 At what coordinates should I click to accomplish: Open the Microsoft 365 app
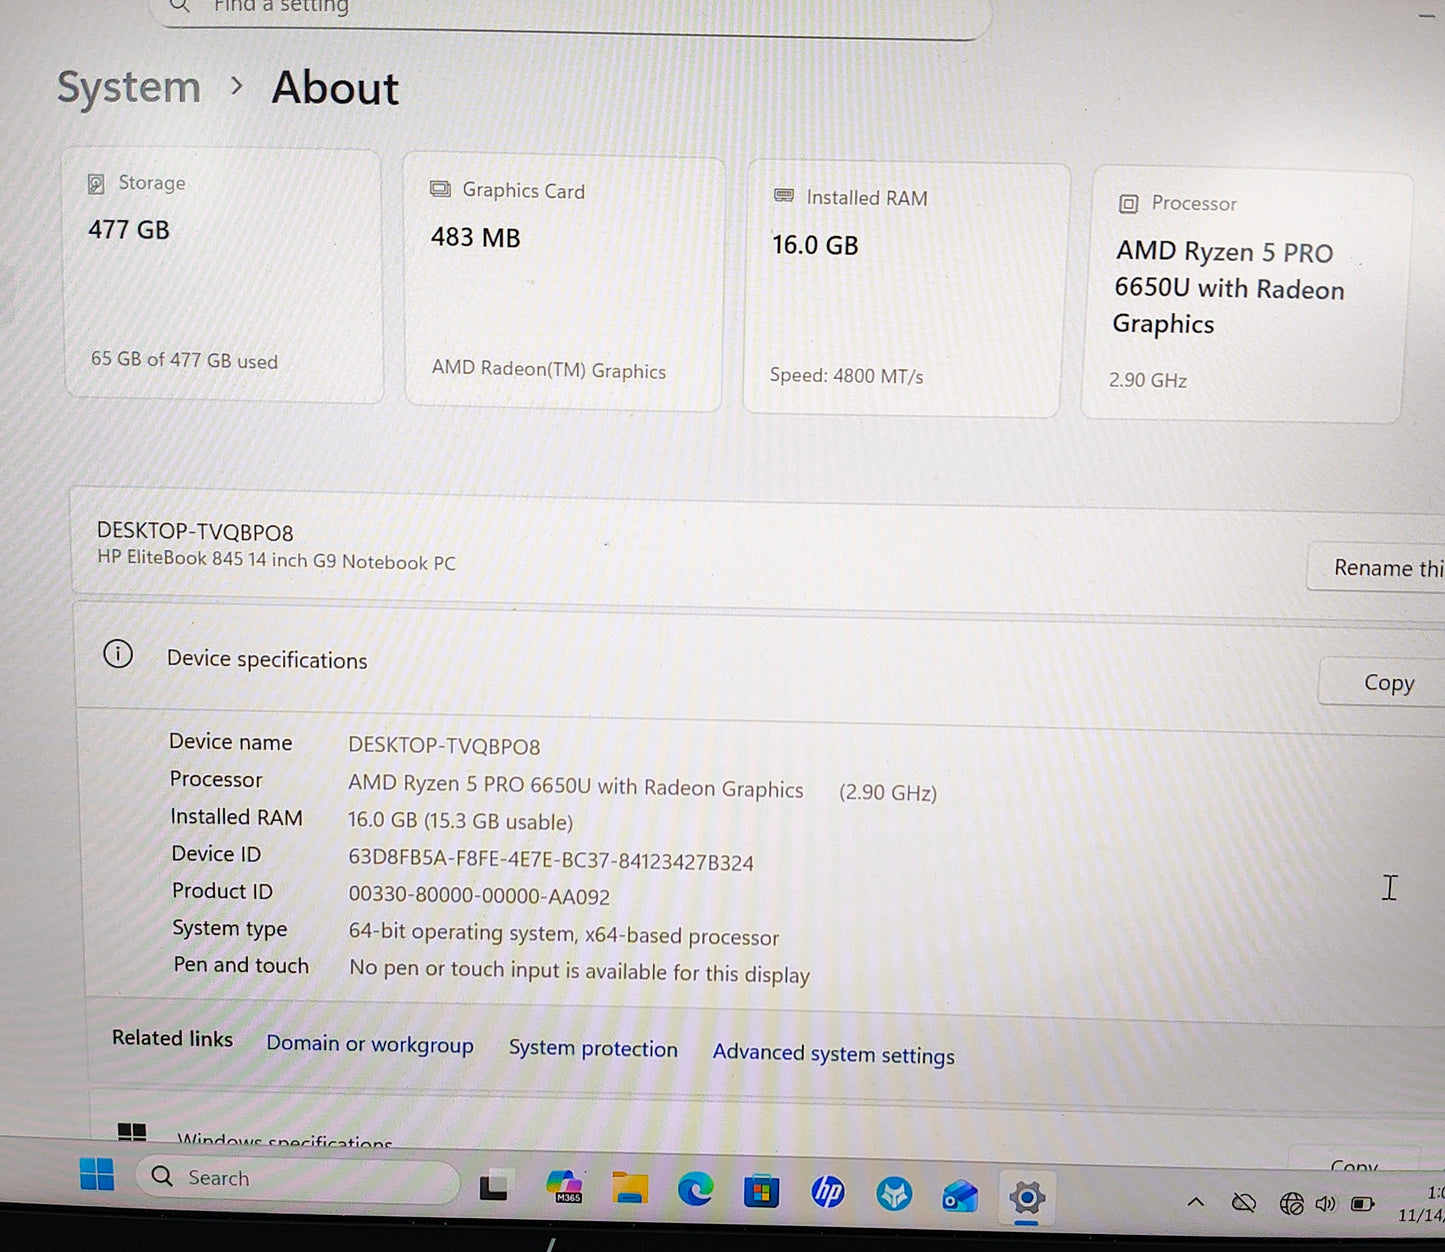point(565,1190)
